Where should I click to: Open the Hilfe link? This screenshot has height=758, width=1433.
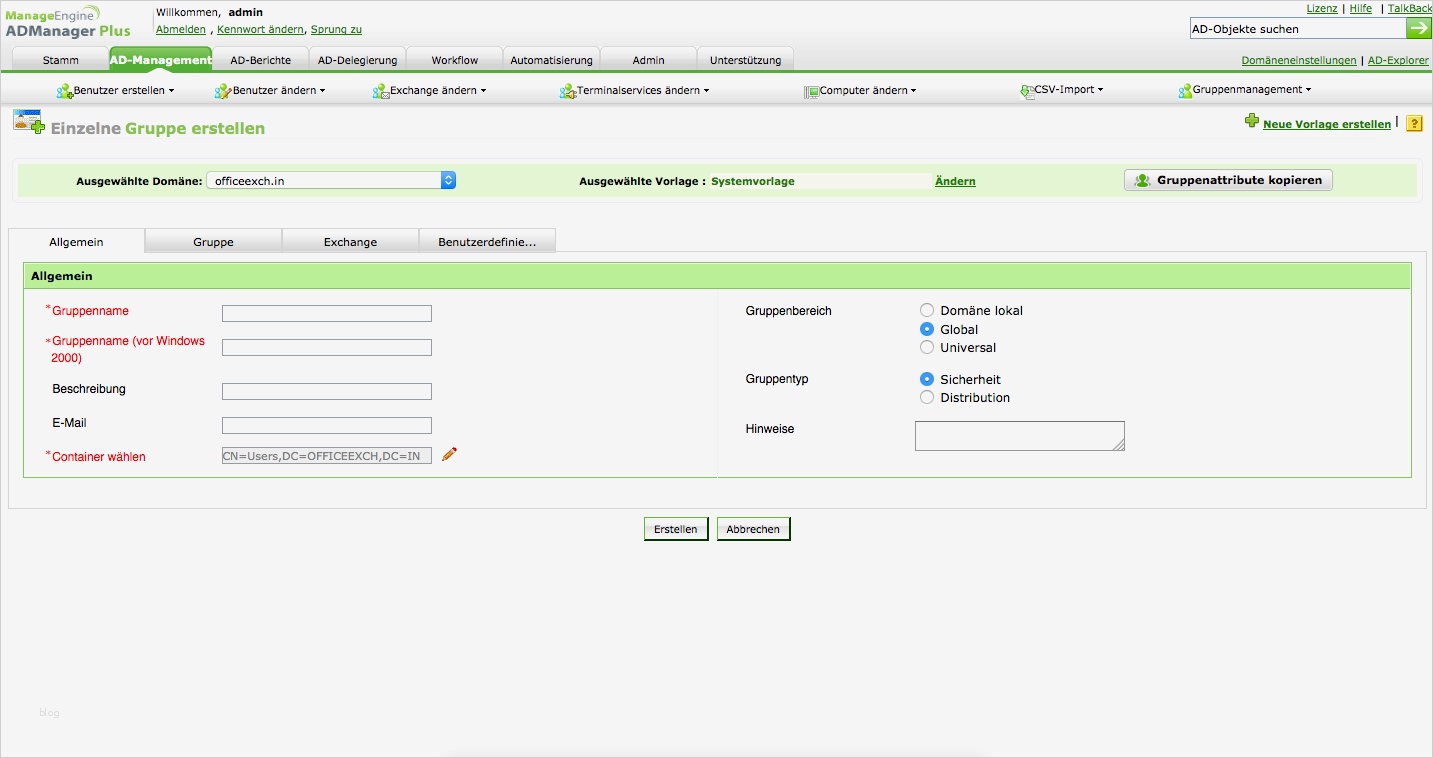click(x=1361, y=8)
